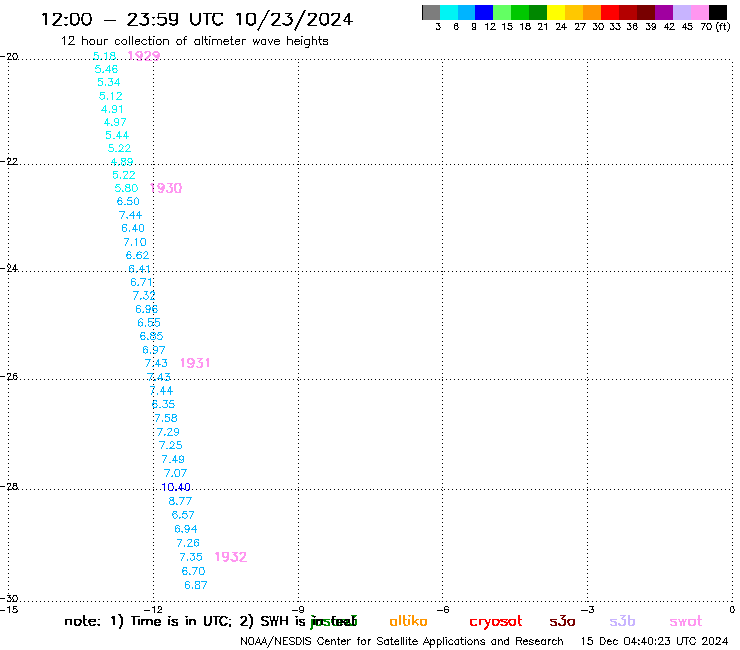Image resolution: width=740 pixels, height=650 pixels.
Task: Click the 4.97 wave height value
Action: [115, 122]
